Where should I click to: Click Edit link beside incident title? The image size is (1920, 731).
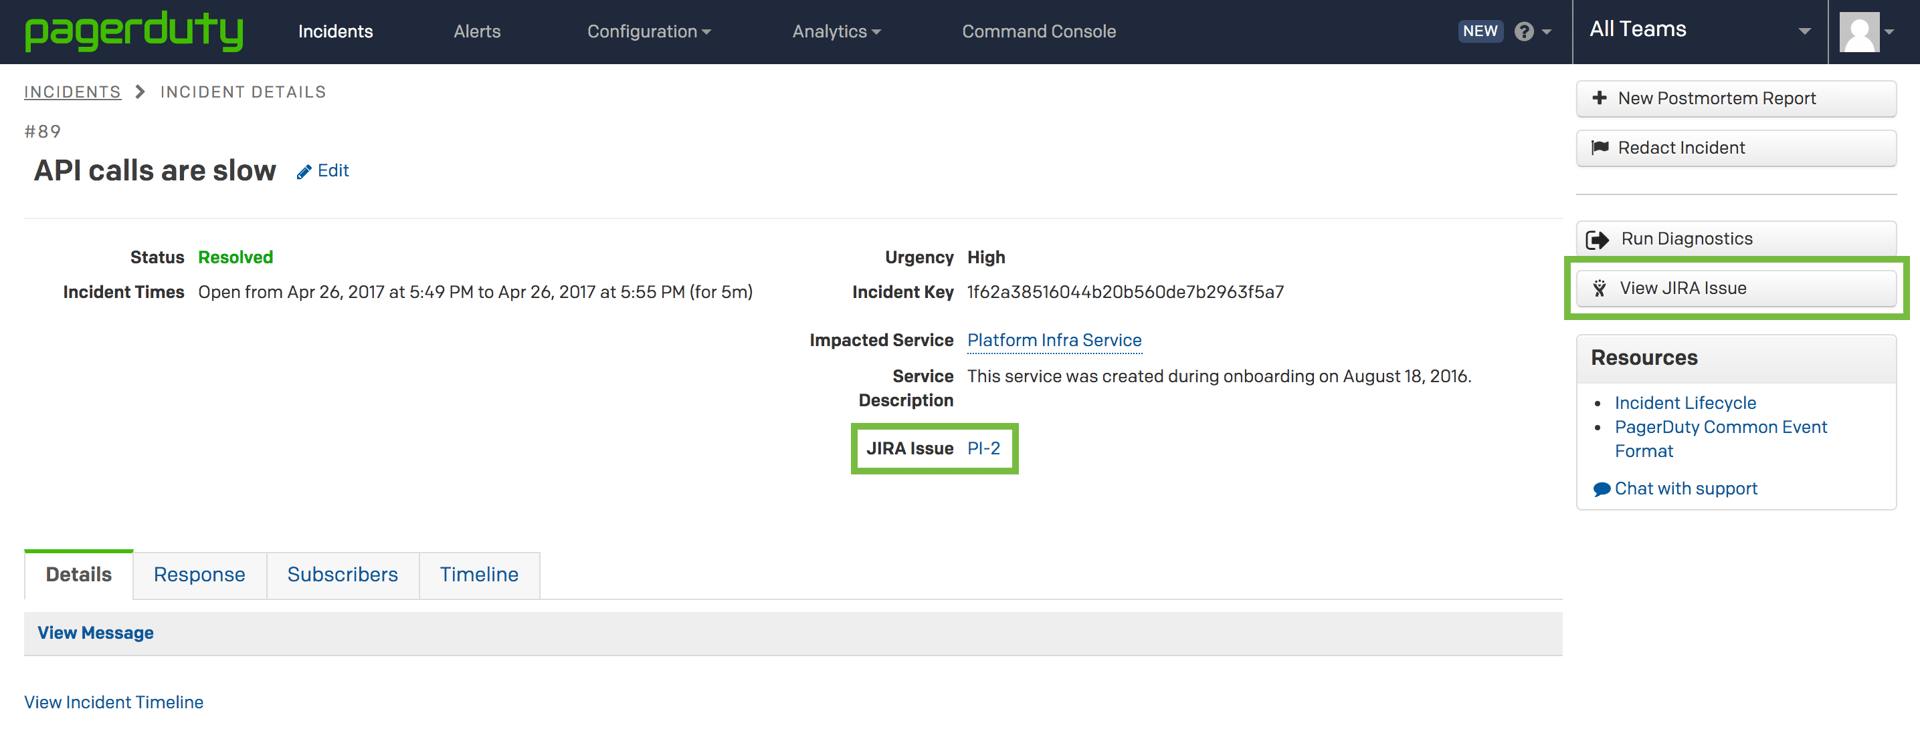coord(333,171)
